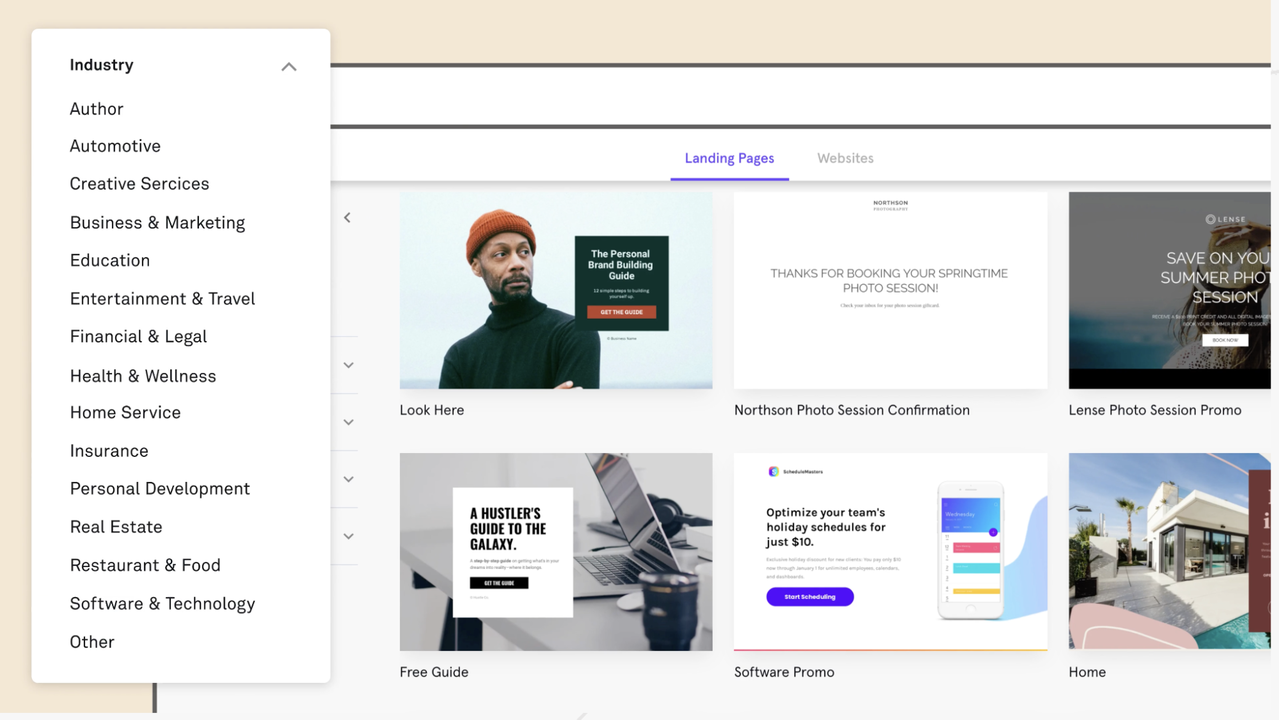Select the Creative Sercices industry filter
The width and height of the screenshot is (1279, 720).
(x=139, y=183)
